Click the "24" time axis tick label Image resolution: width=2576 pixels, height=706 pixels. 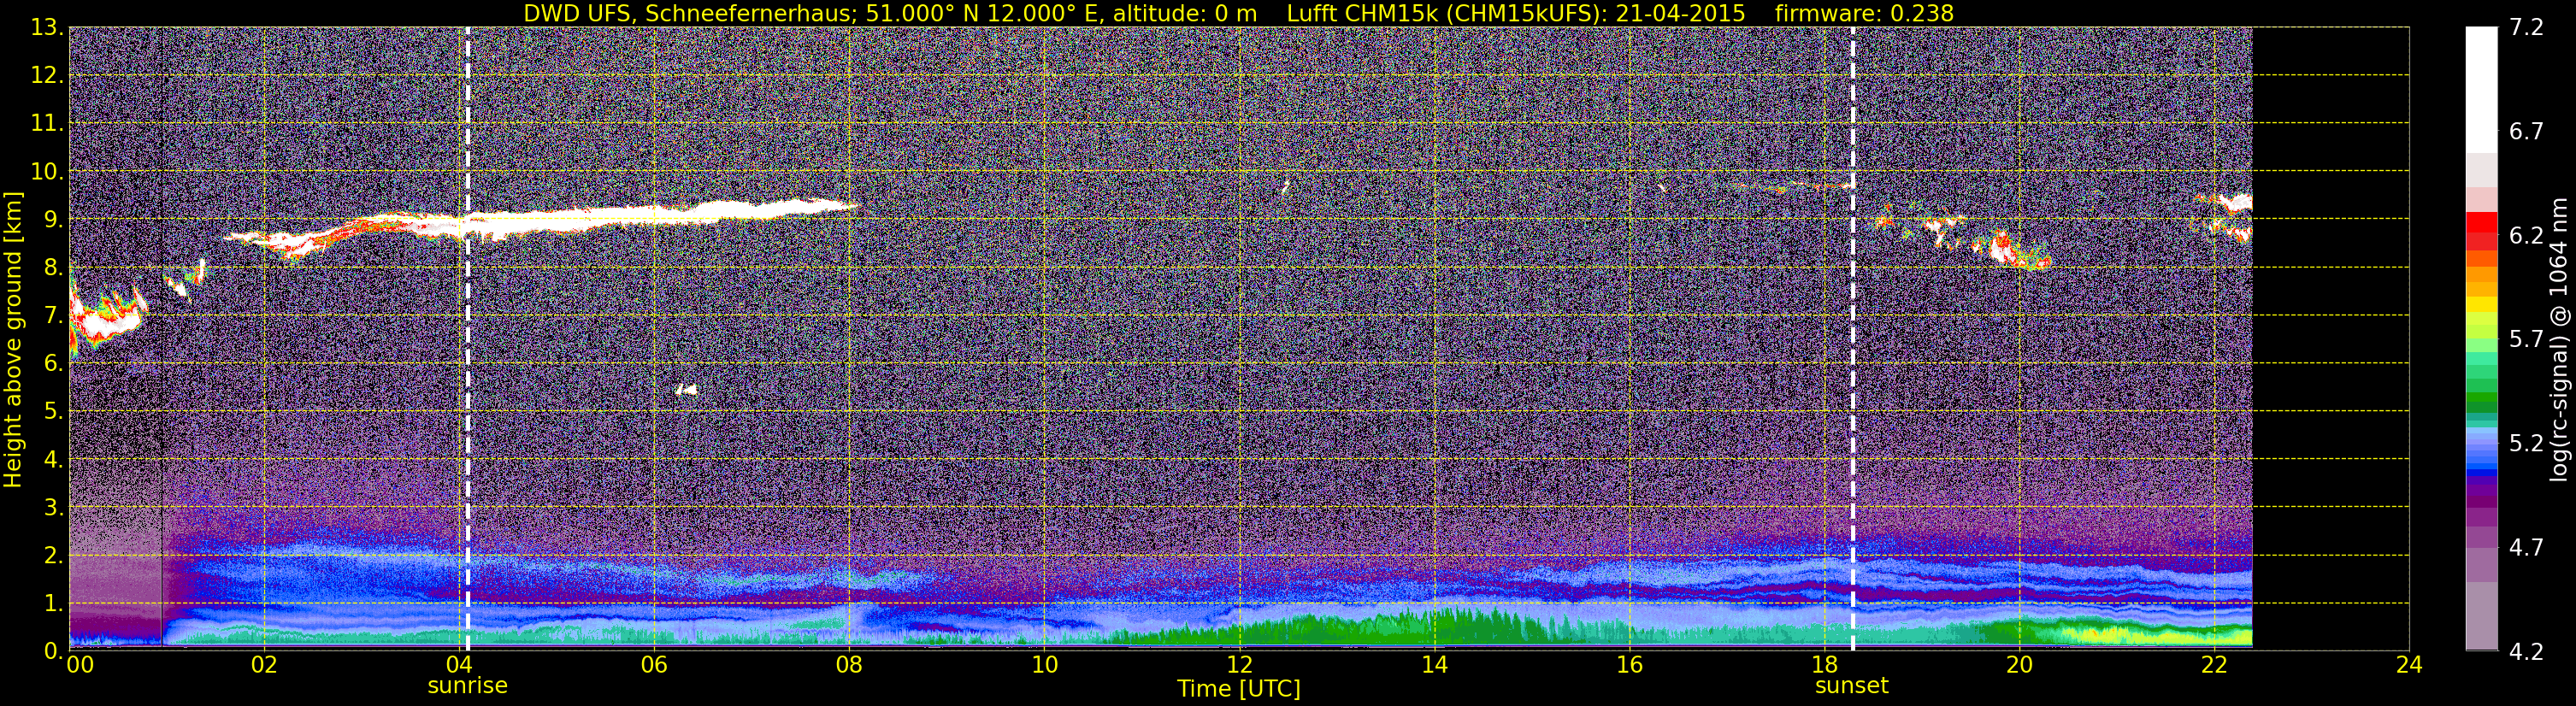point(2409,666)
